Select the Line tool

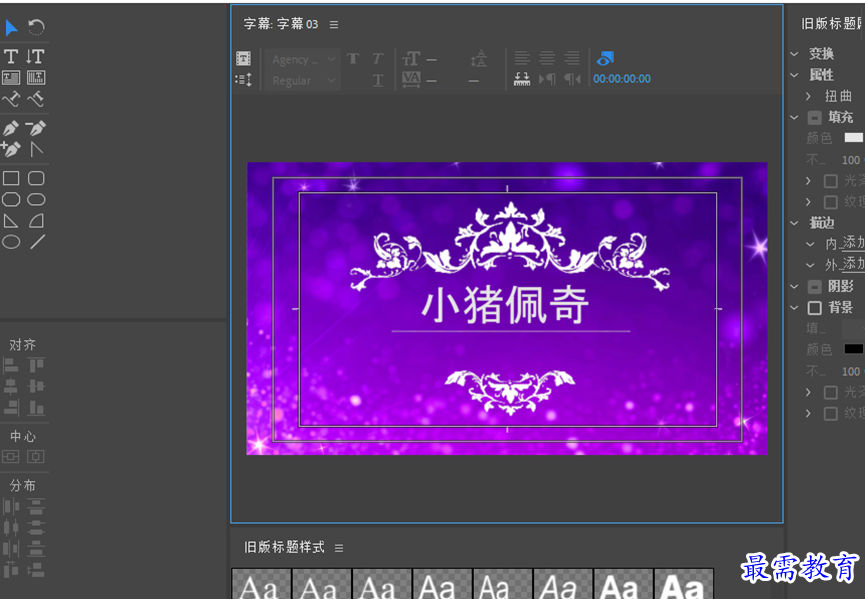(38, 242)
